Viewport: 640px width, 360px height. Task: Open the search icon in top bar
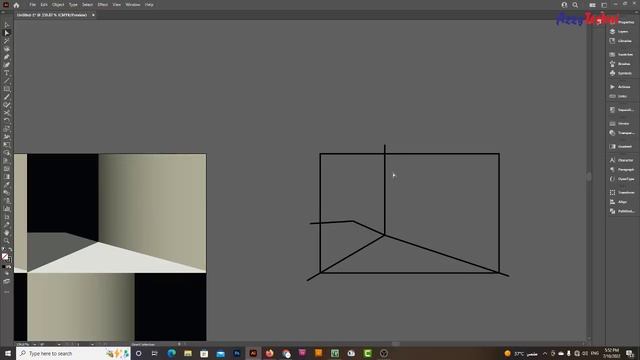click(575, 5)
